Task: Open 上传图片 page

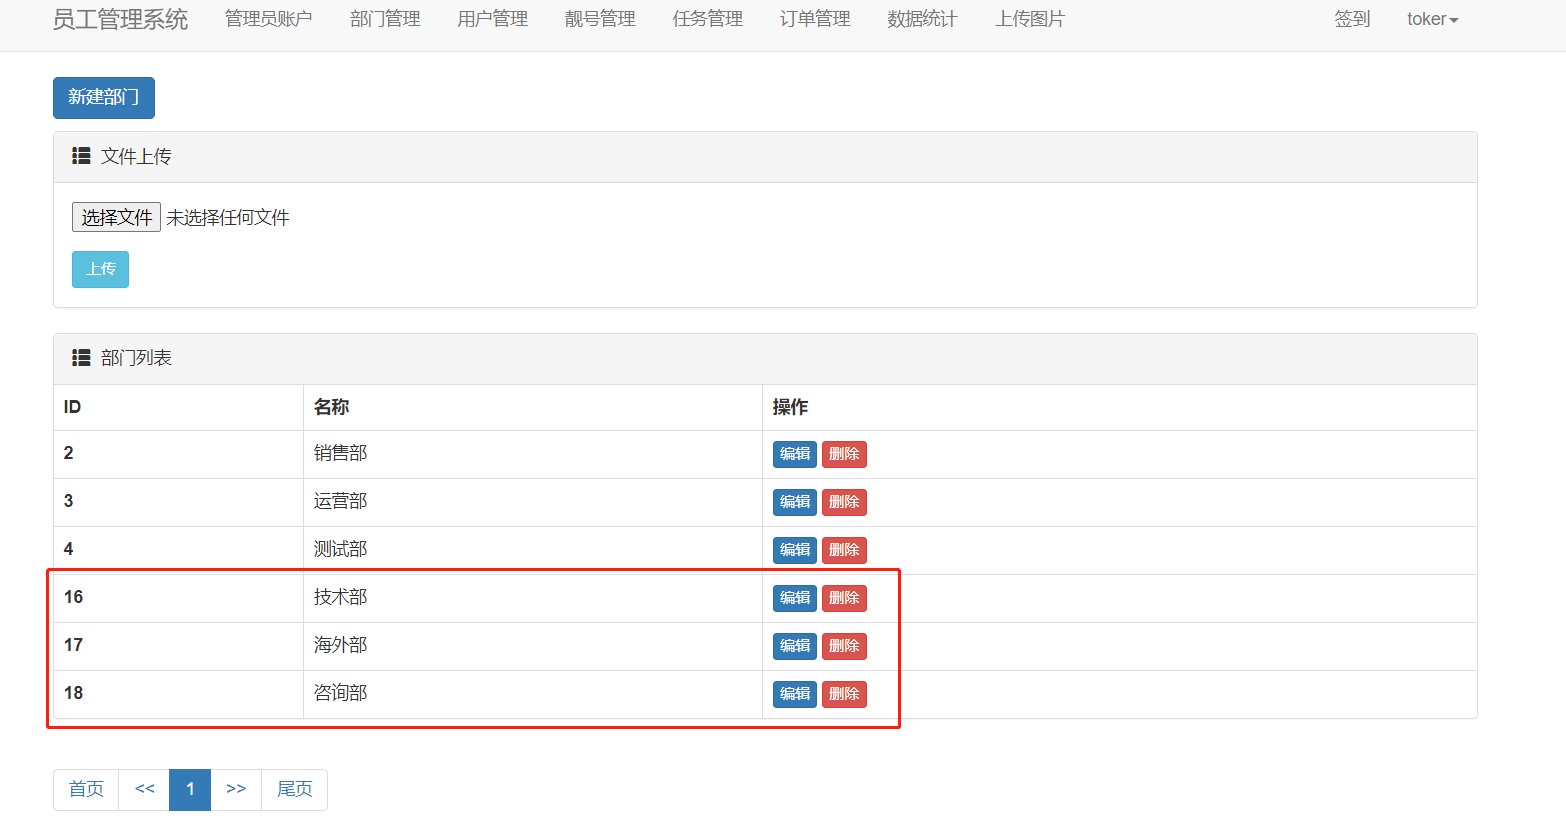Action: tap(1030, 19)
